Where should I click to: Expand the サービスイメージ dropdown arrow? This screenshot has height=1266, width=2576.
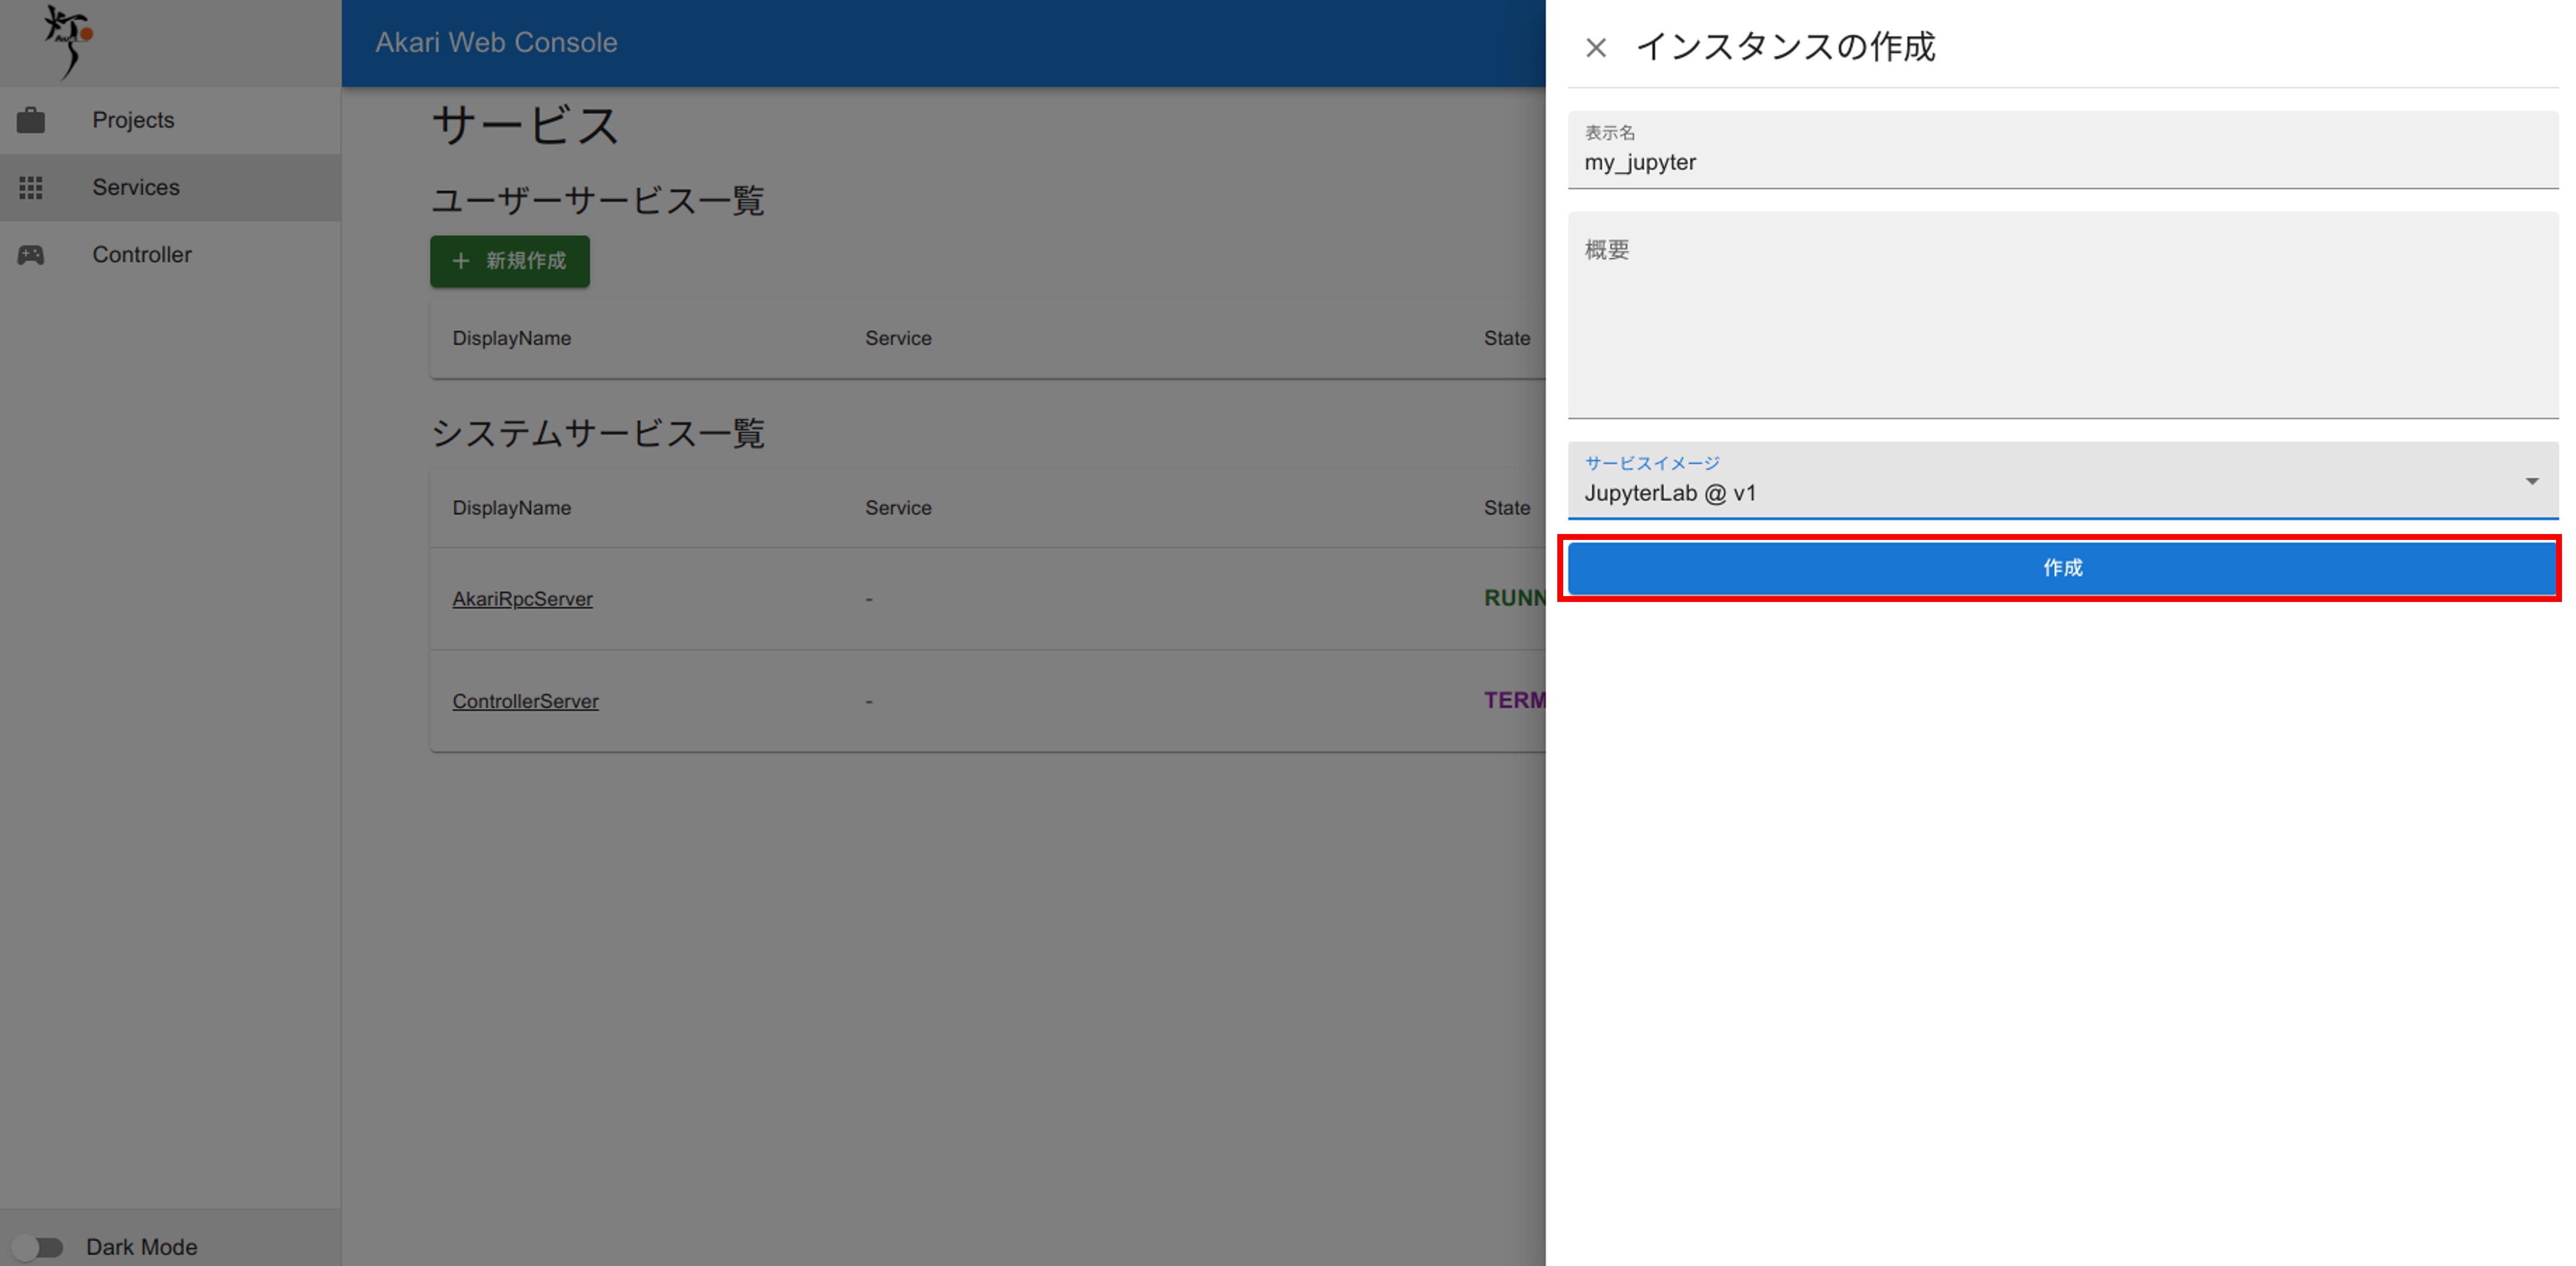[x=2531, y=482]
